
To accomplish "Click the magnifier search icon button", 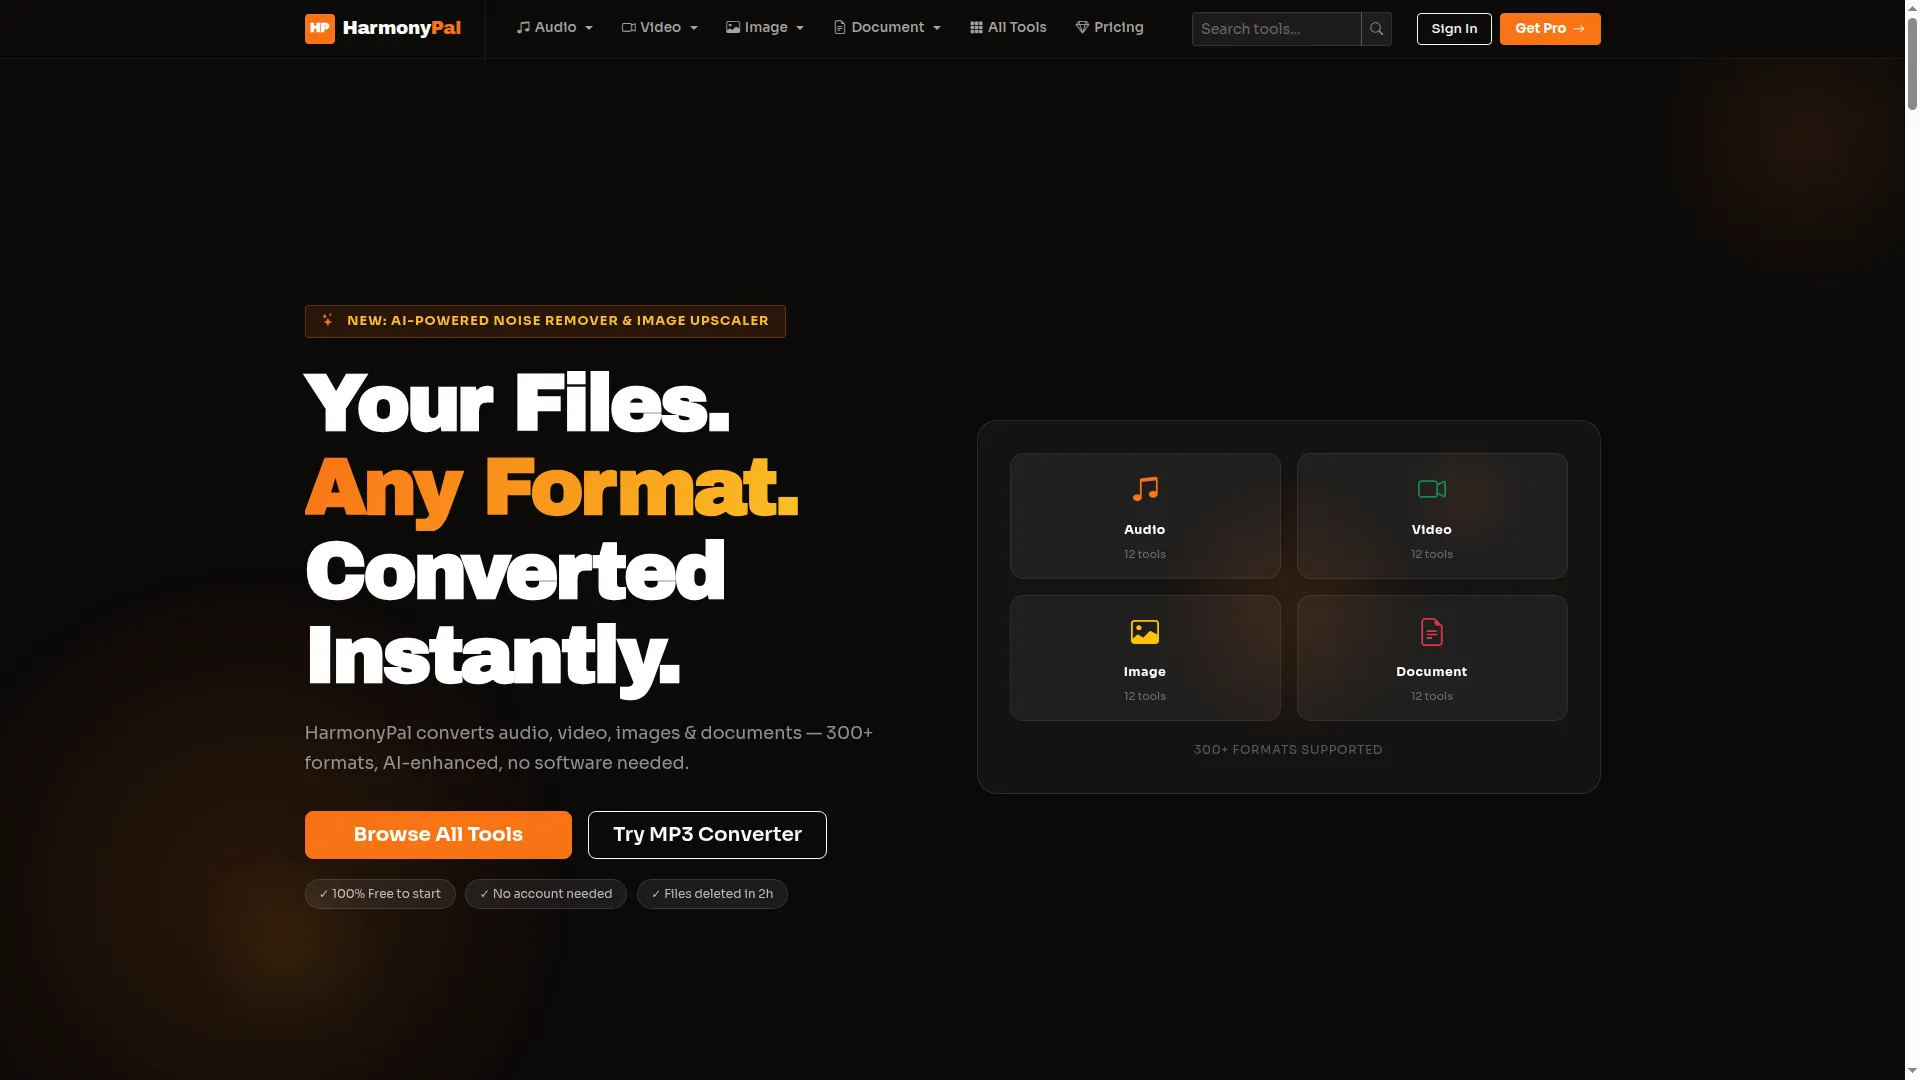I will tap(1376, 29).
